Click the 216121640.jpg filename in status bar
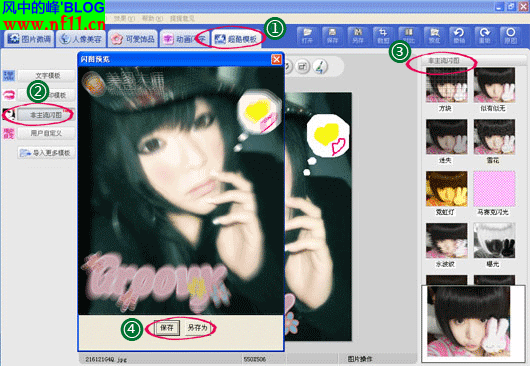Screen dimensions: 530x366 [x=106, y=359]
